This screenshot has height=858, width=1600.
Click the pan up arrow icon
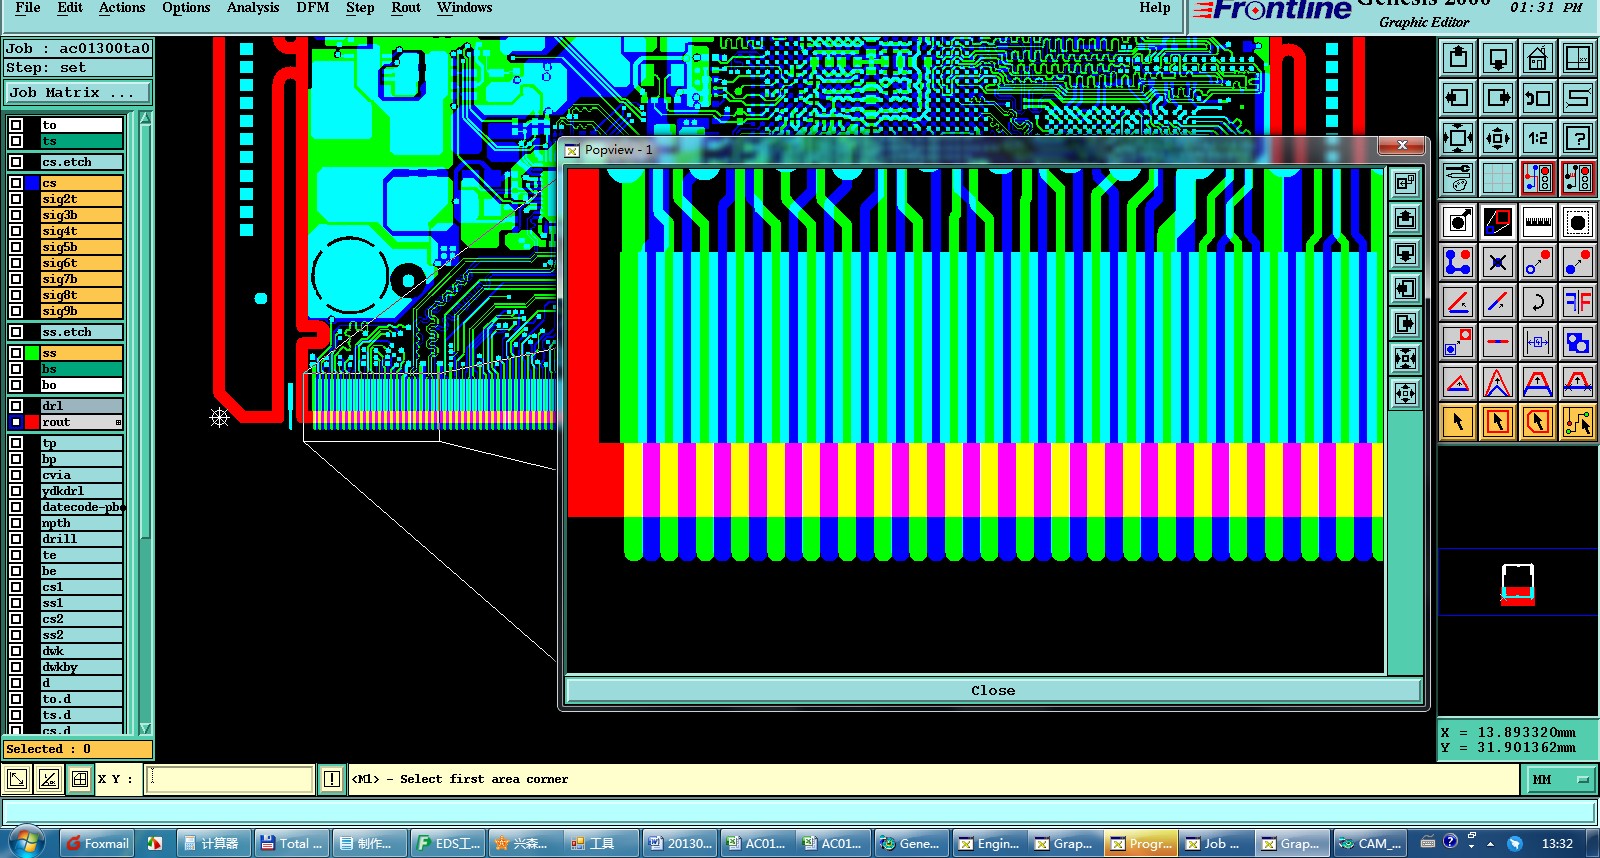[x=1458, y=58]
